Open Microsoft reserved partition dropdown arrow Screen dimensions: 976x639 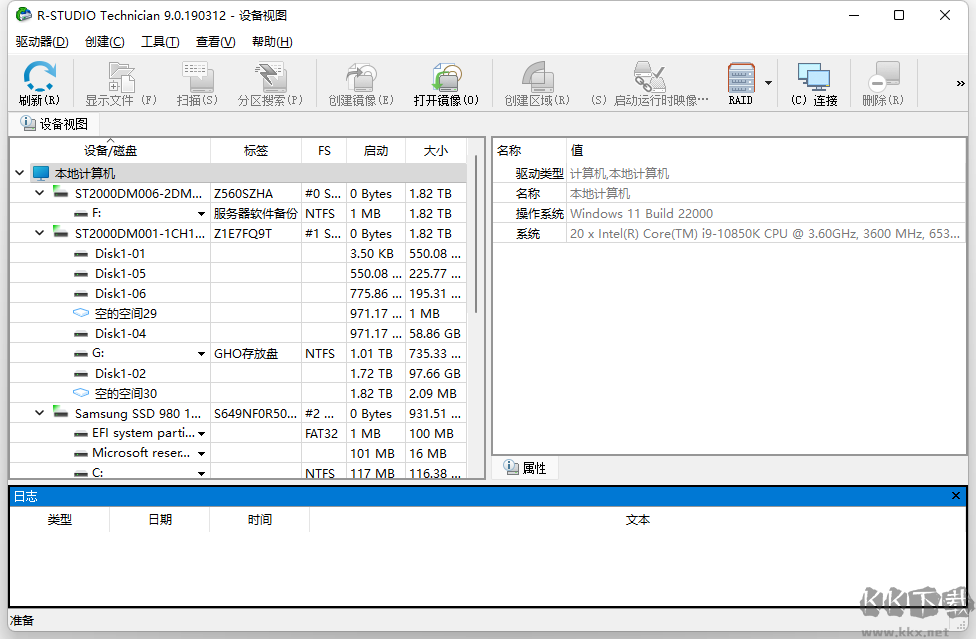coord(201,454)
